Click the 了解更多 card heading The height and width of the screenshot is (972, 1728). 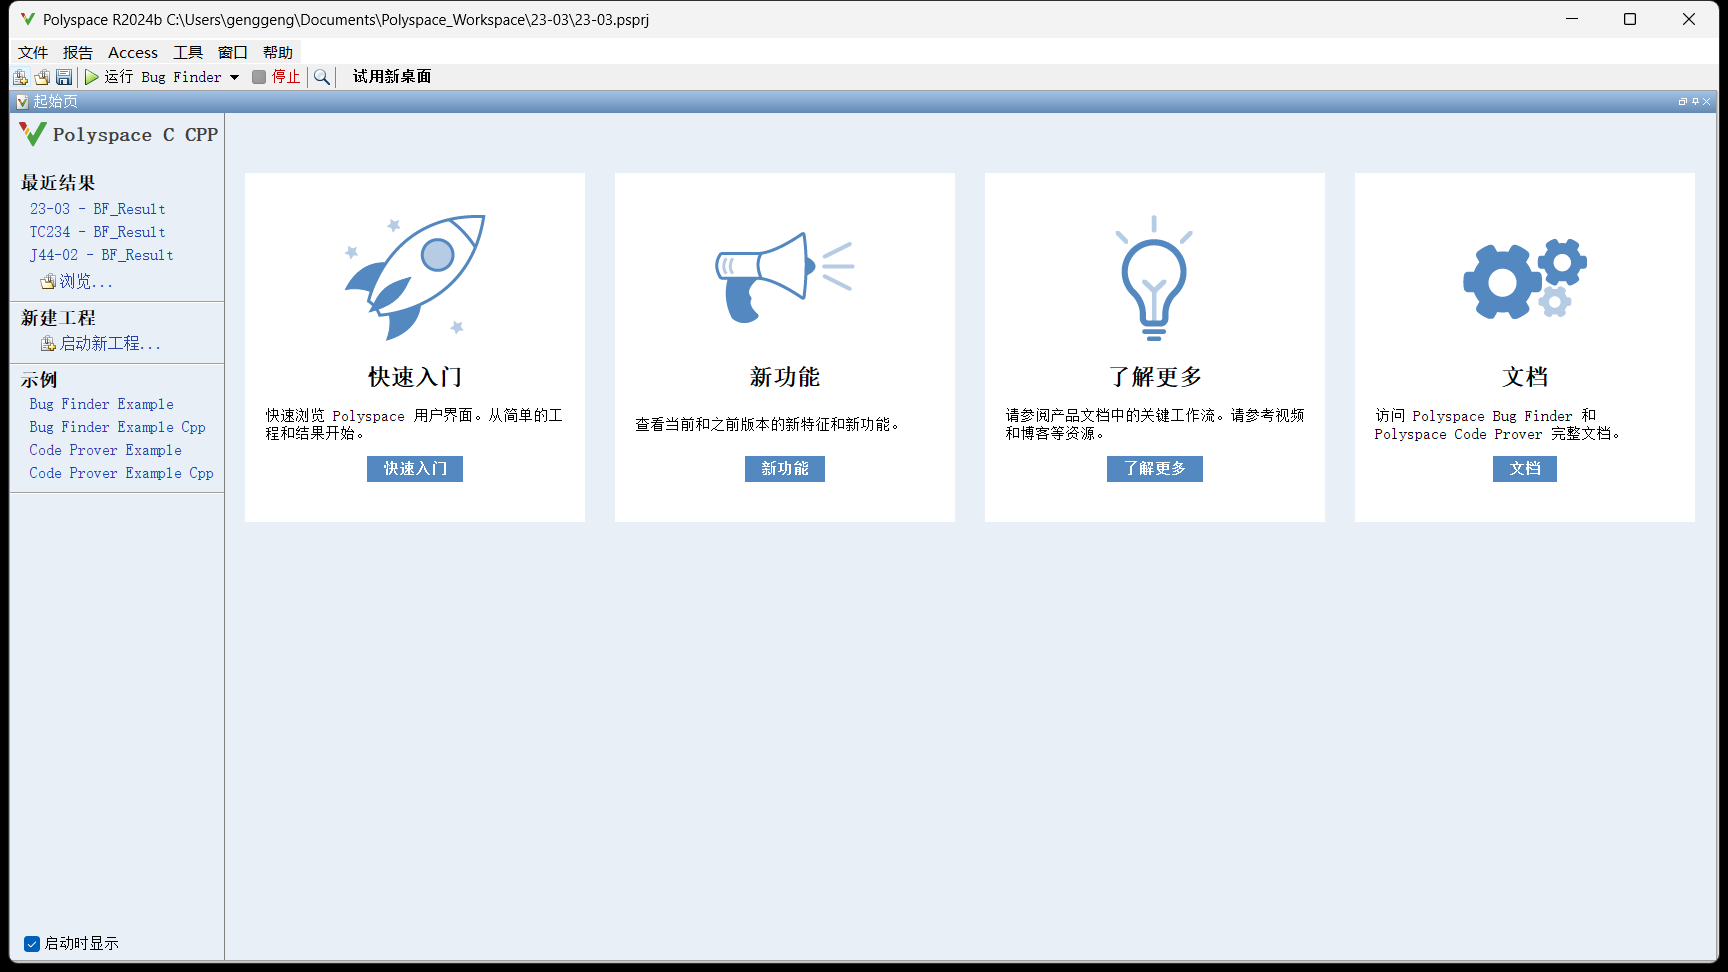point(1155,377)
